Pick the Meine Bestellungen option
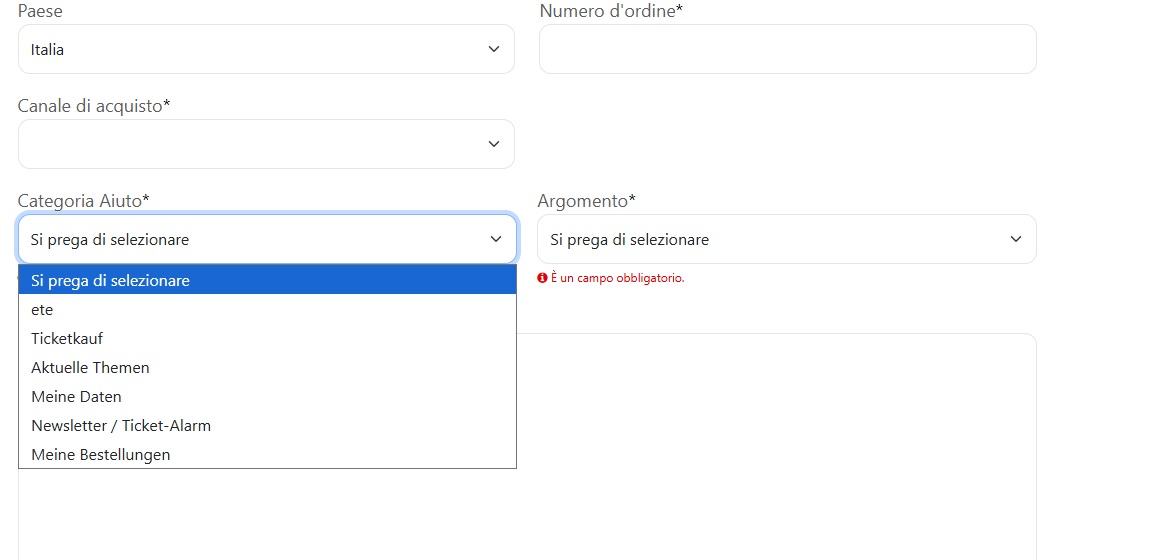 (267, 454)
